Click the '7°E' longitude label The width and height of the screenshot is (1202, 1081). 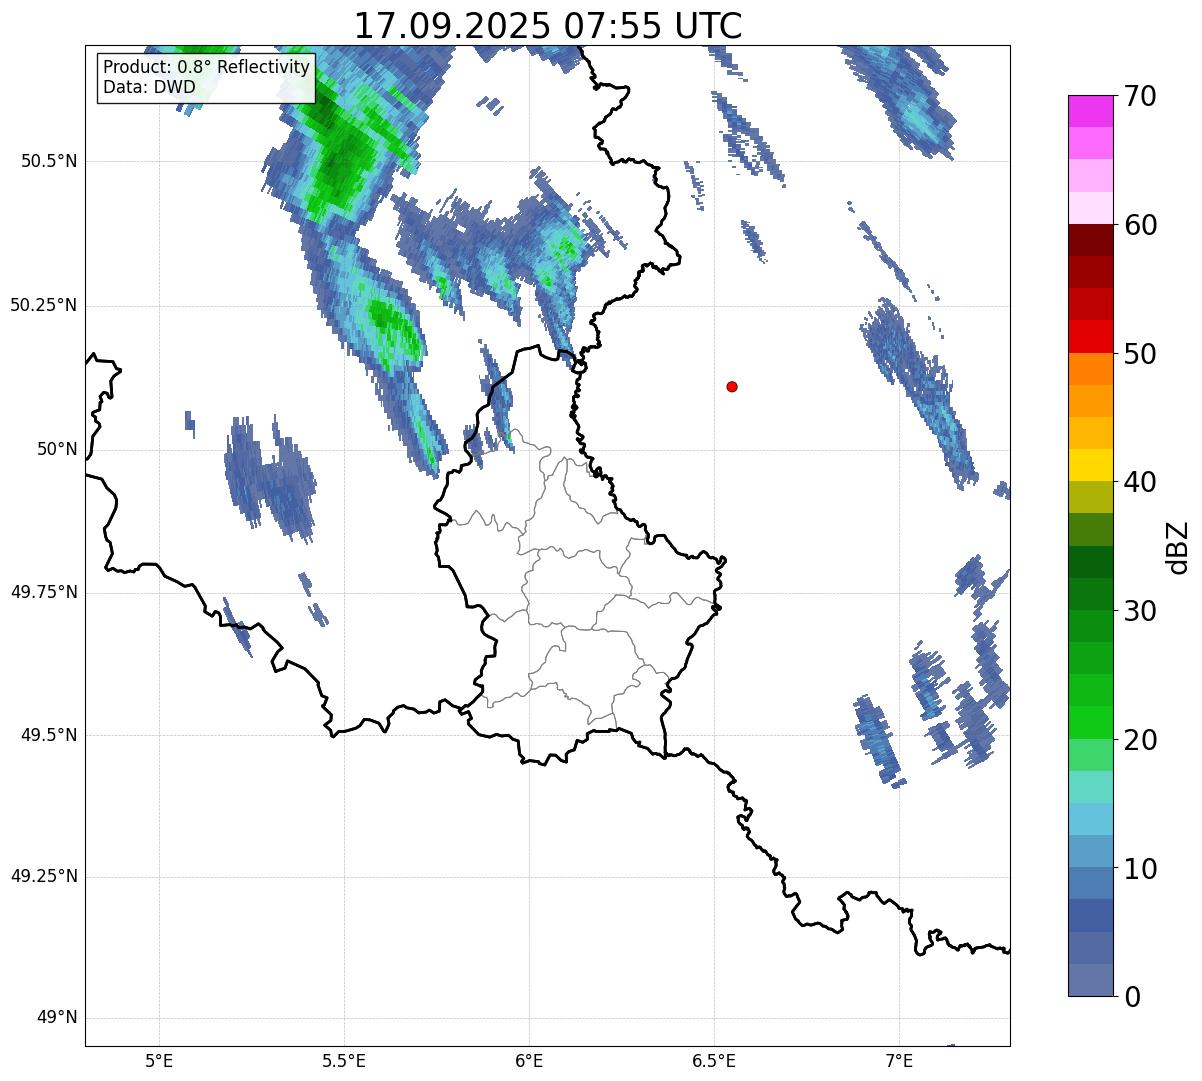click(899, 1060)
